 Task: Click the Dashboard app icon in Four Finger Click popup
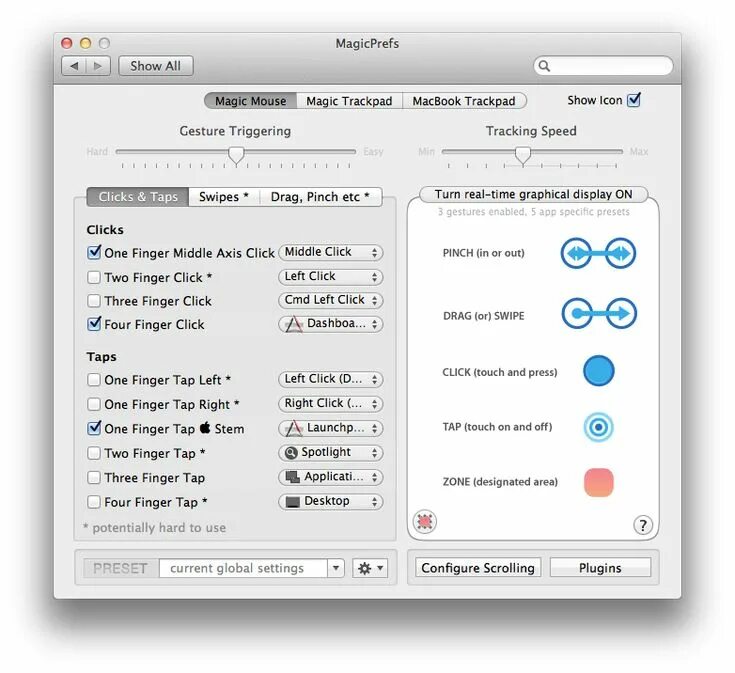click(294, 324)
